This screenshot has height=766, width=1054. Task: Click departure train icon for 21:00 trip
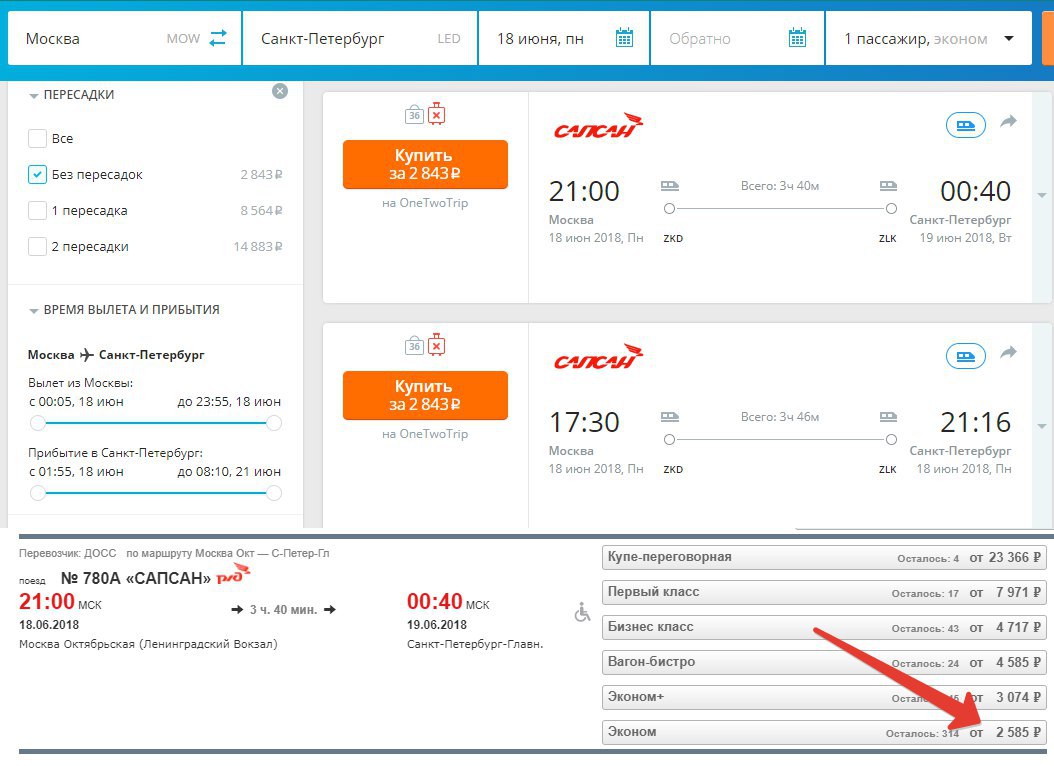point(670,185)
